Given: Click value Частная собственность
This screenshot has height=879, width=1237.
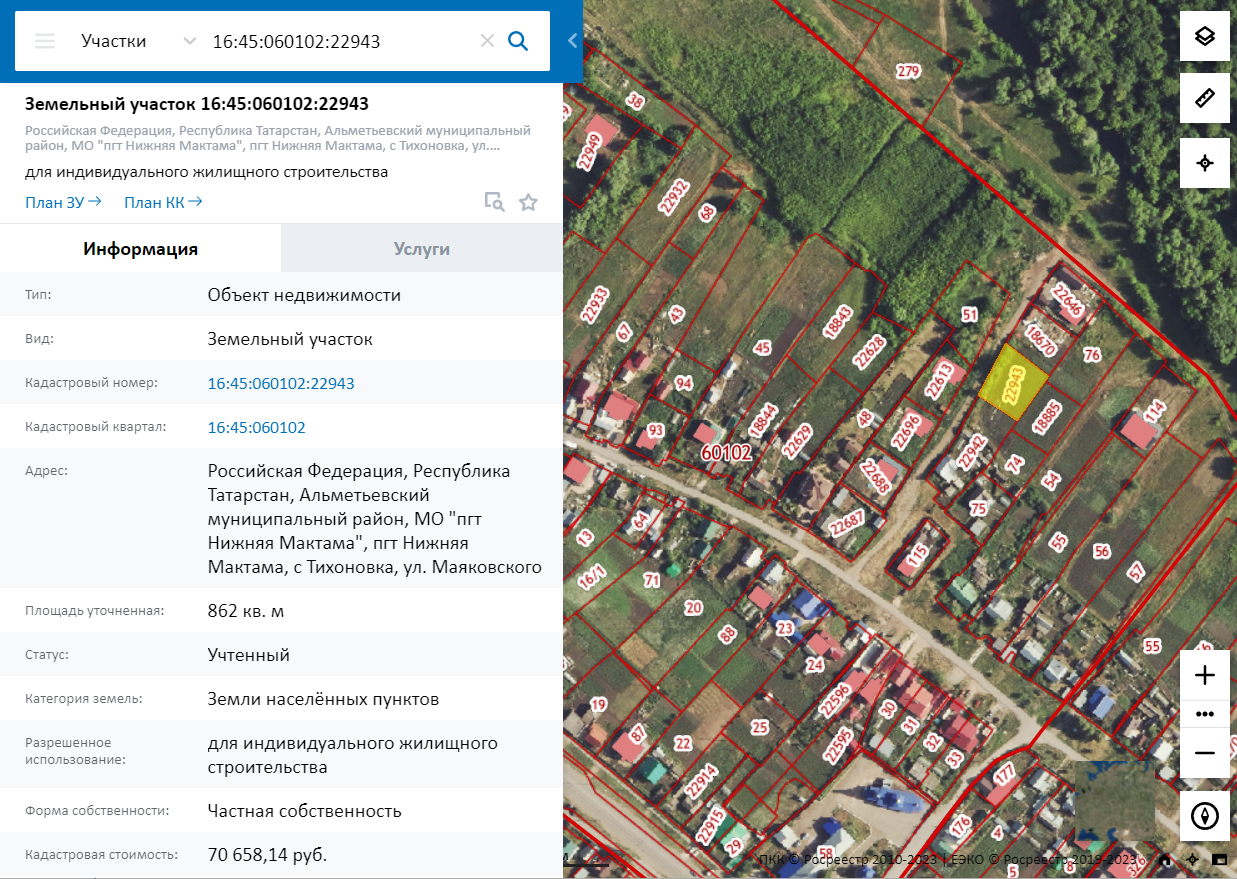Looking at the screenshot, I should click(x=305, y=811).
